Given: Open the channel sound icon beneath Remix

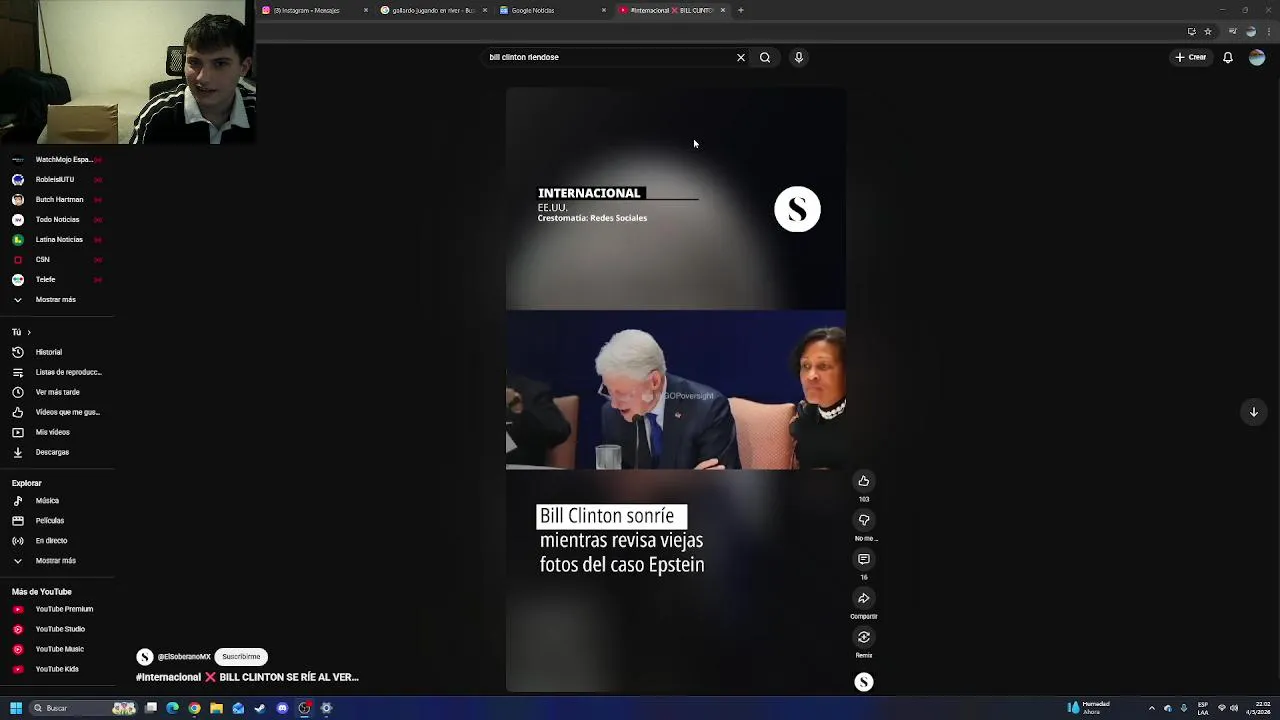Looking at the screenshot, I should [x=864, y=682].
